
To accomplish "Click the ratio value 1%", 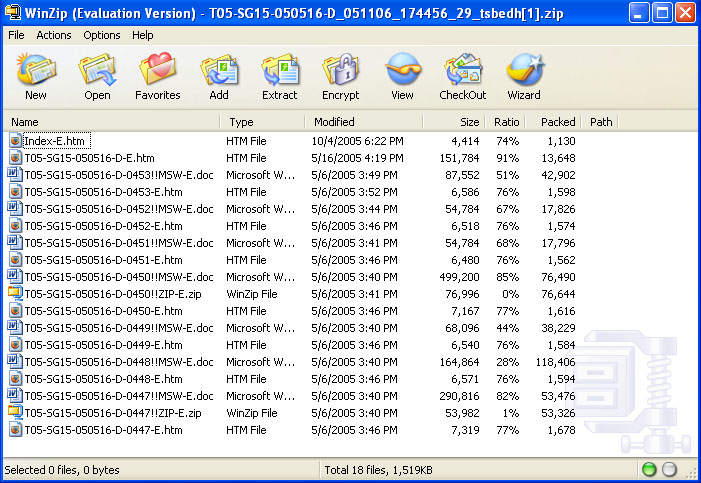I will point(510,413).
